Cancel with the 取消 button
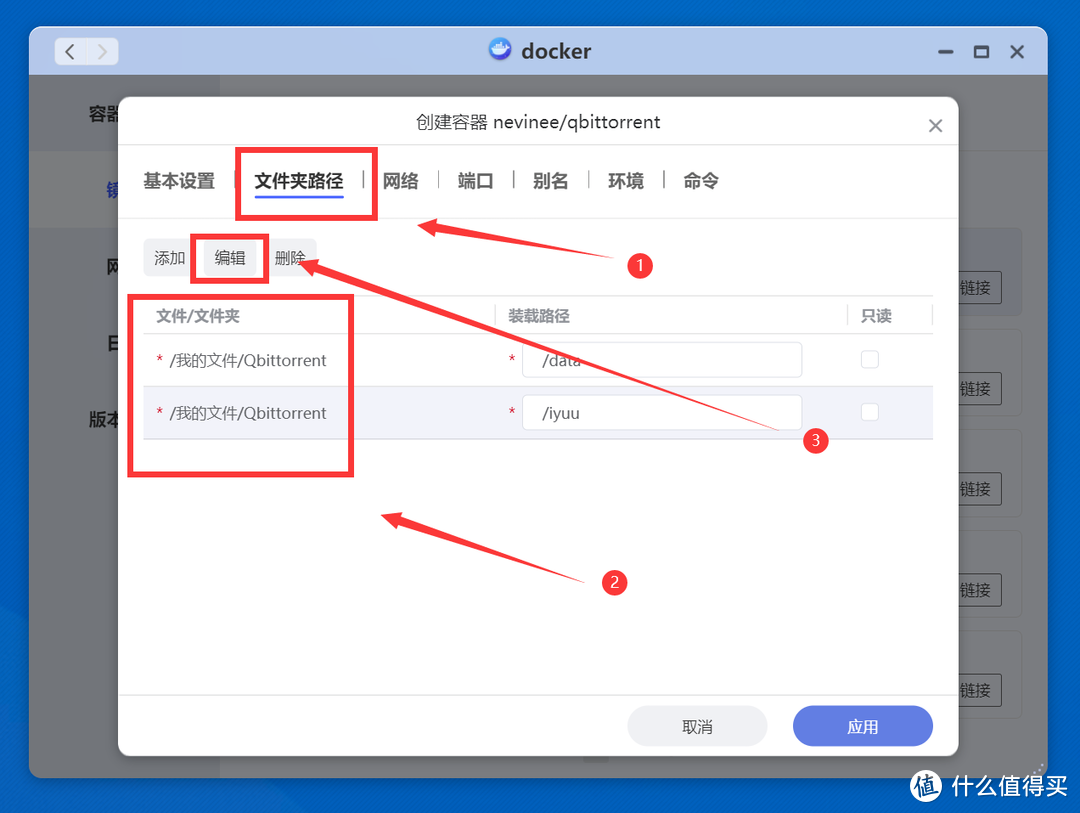Image resolution: width=1080 pixels, height=813 pixels. (x=697, y=726)
